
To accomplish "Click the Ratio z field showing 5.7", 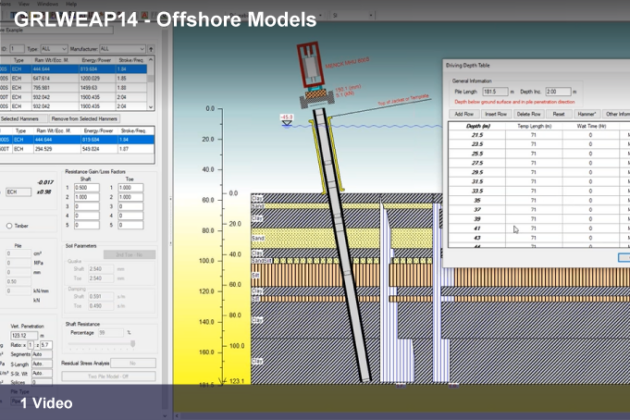I will [46, 345].
